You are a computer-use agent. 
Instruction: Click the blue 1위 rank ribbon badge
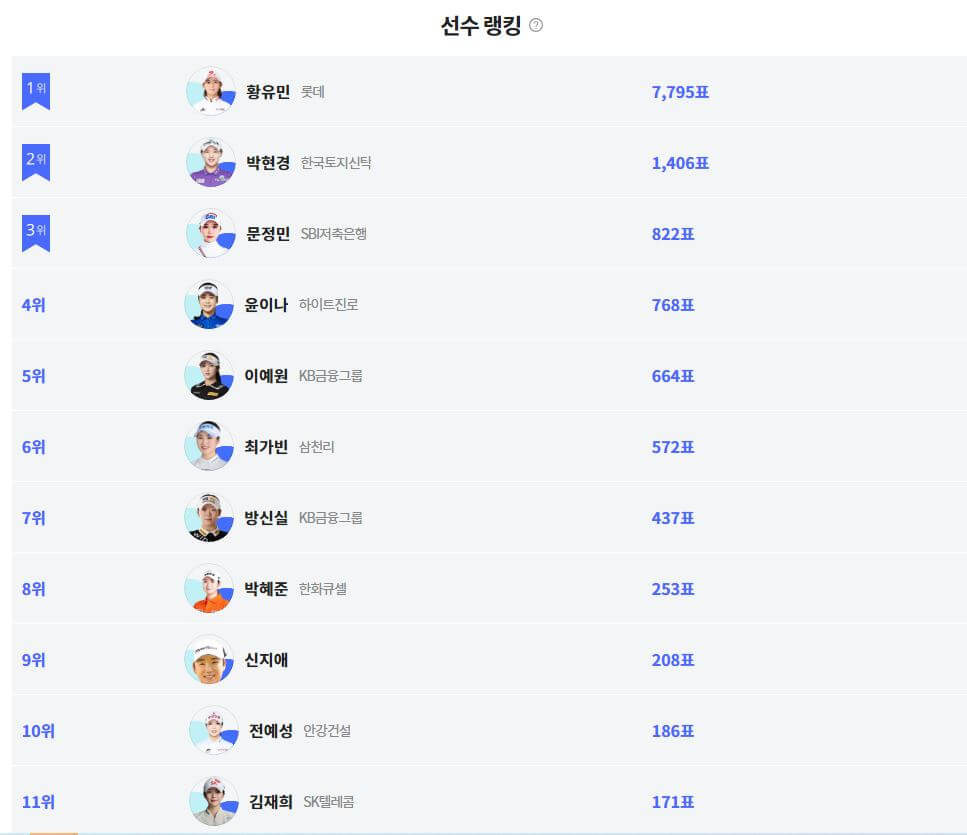pyautogui.click(x=35, y=90)
